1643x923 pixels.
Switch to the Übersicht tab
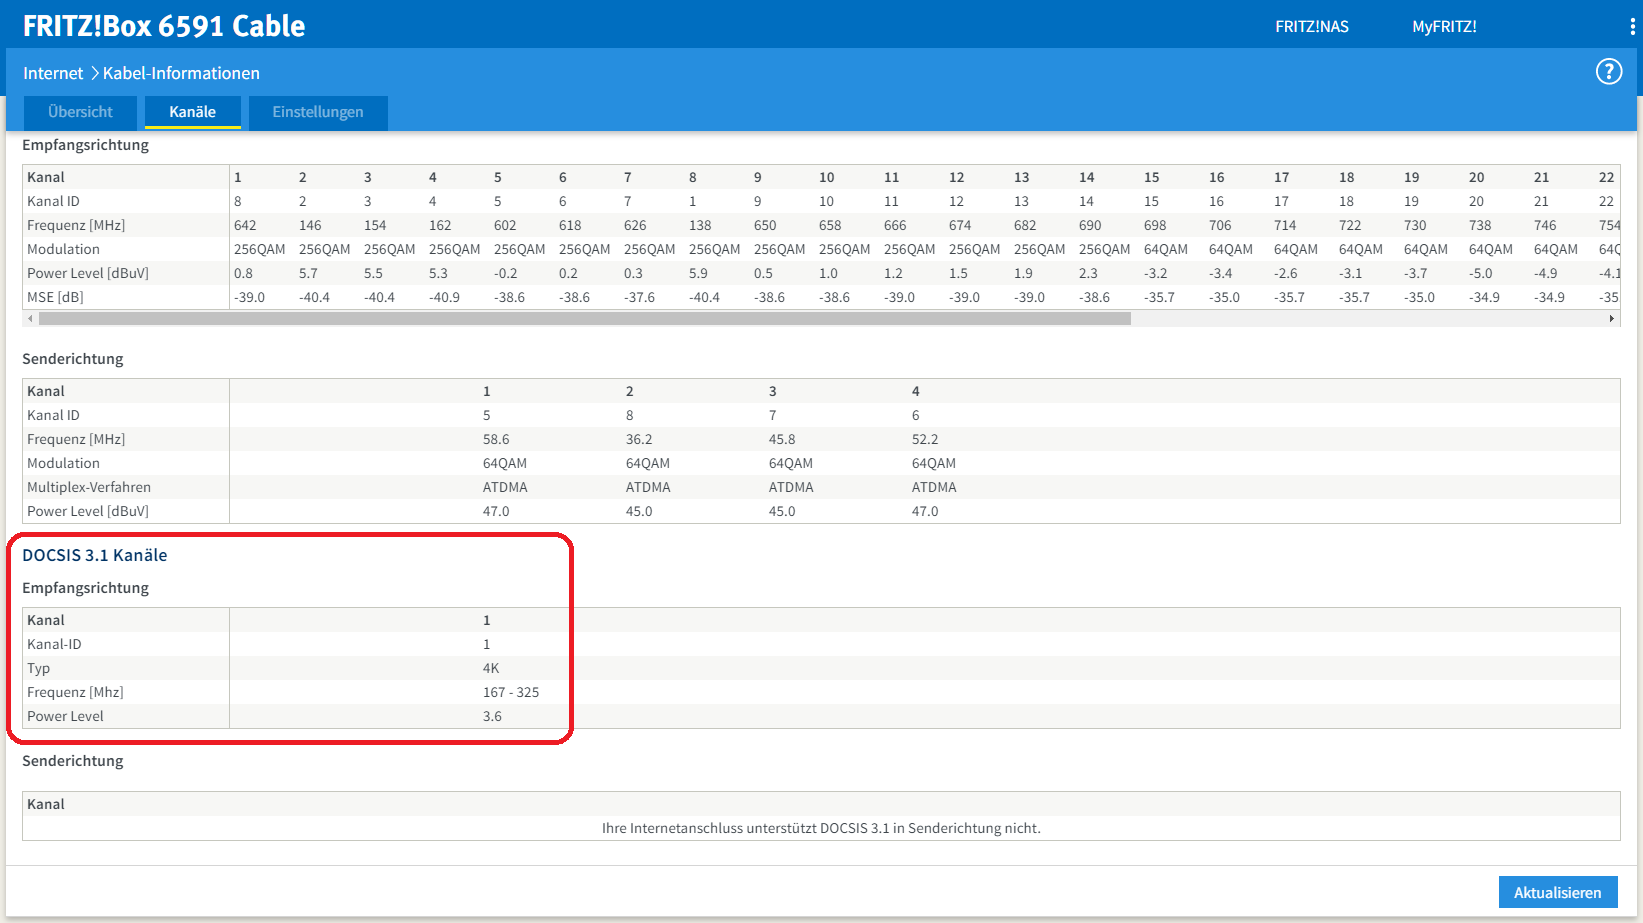[x=79, y=112]
